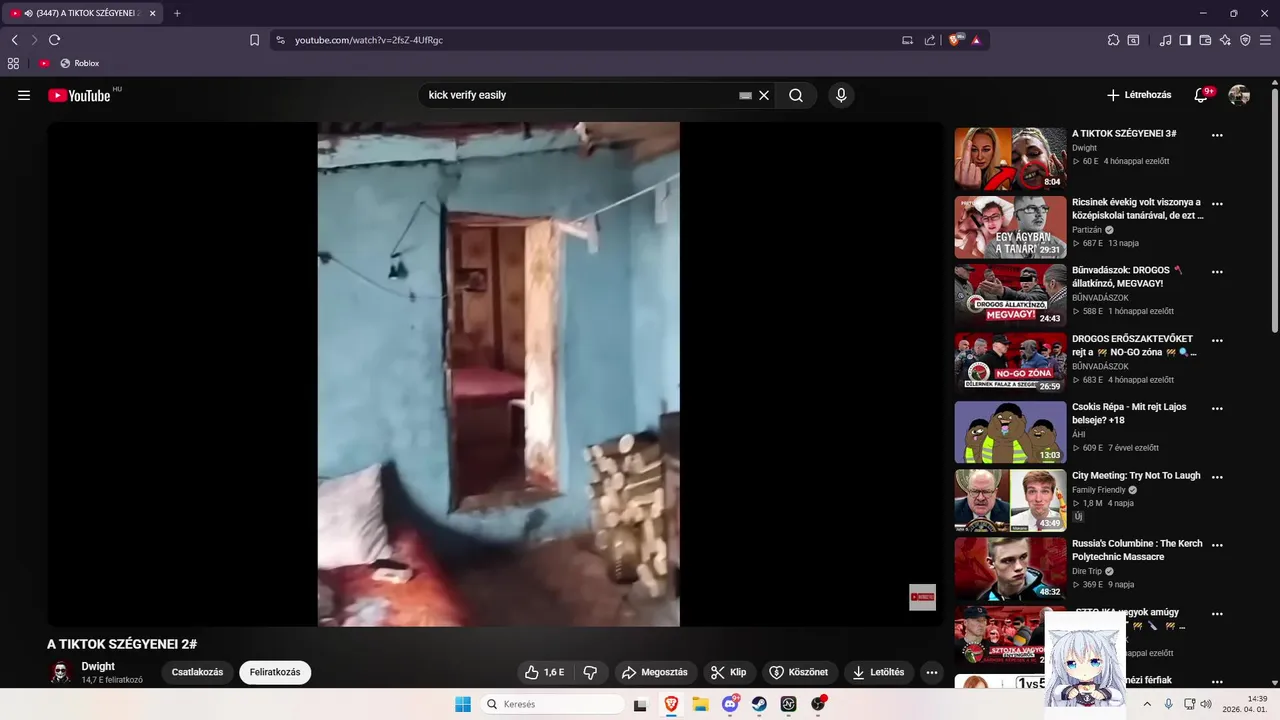Open the Brave playlist music note icon
Screen dimensions: 1280x720
coord(1165,40)
